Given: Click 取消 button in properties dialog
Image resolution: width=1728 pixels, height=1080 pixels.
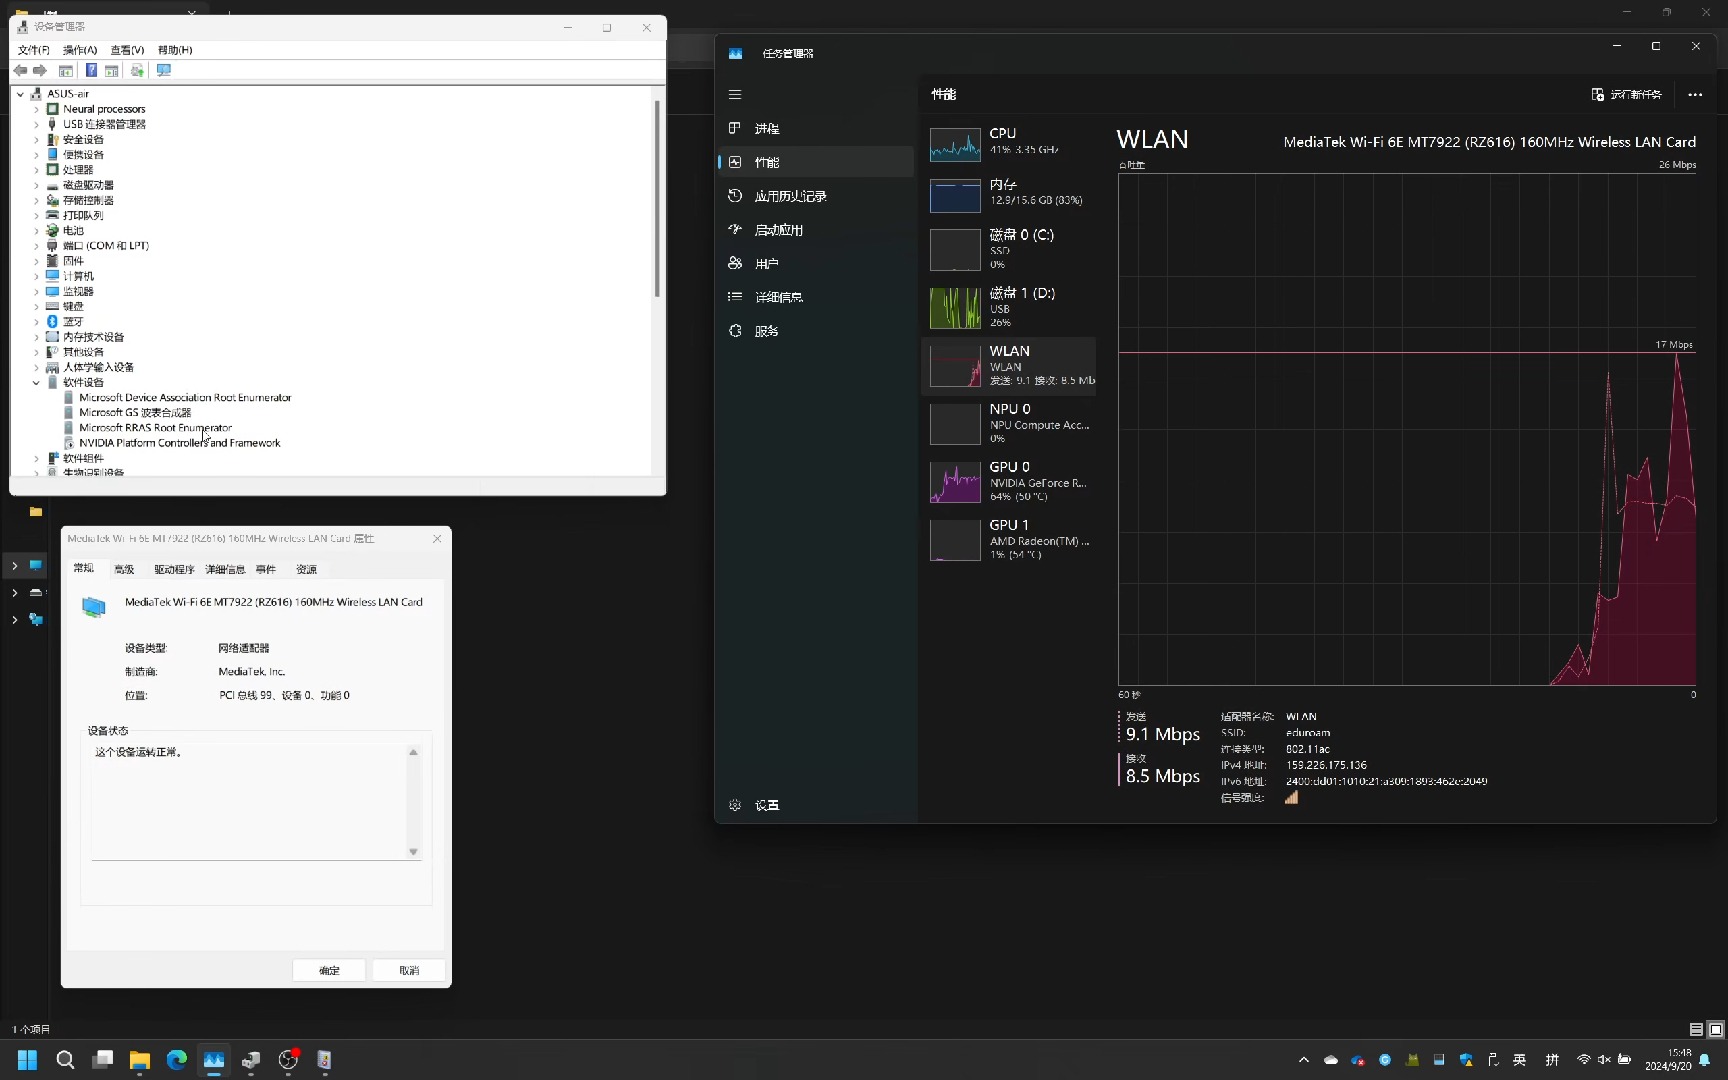Looking at the screenshot, I should tap(409, 970).
